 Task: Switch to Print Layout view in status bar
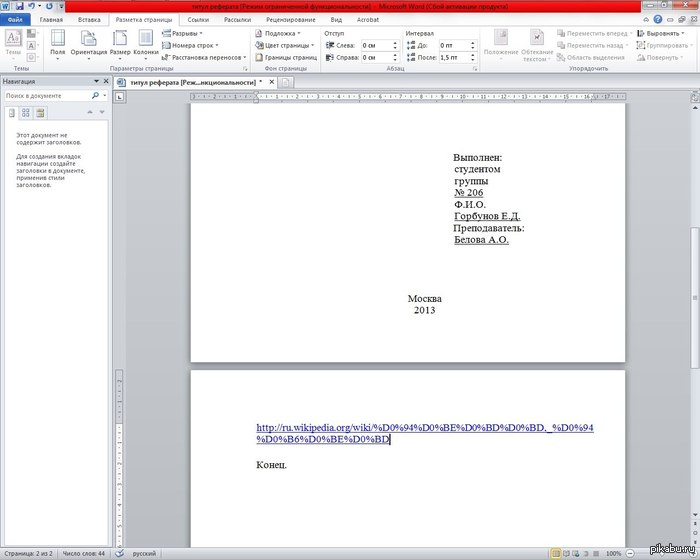click(x=556, y=554)
